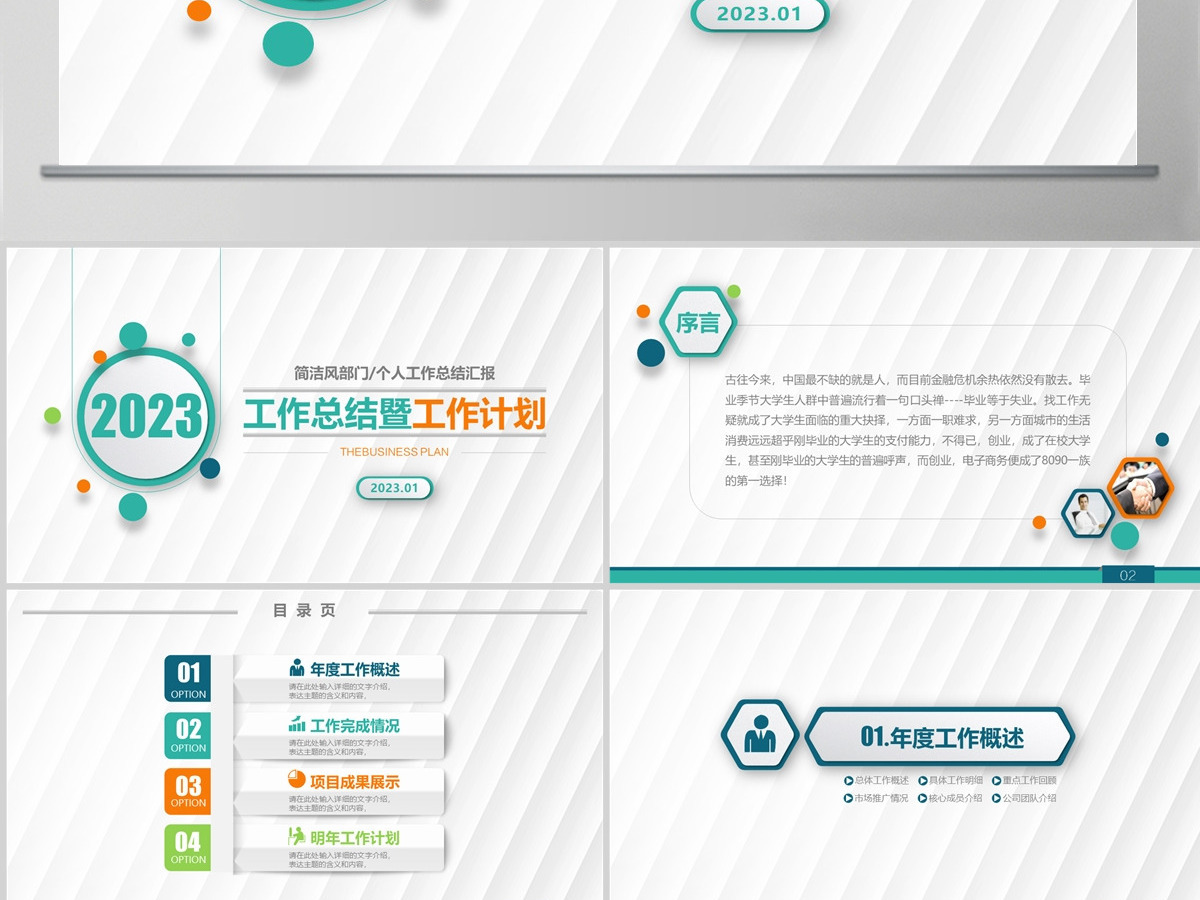Click the THEBUSINESS PLAN caption
Screen dimensions: 1200x900
394,452
